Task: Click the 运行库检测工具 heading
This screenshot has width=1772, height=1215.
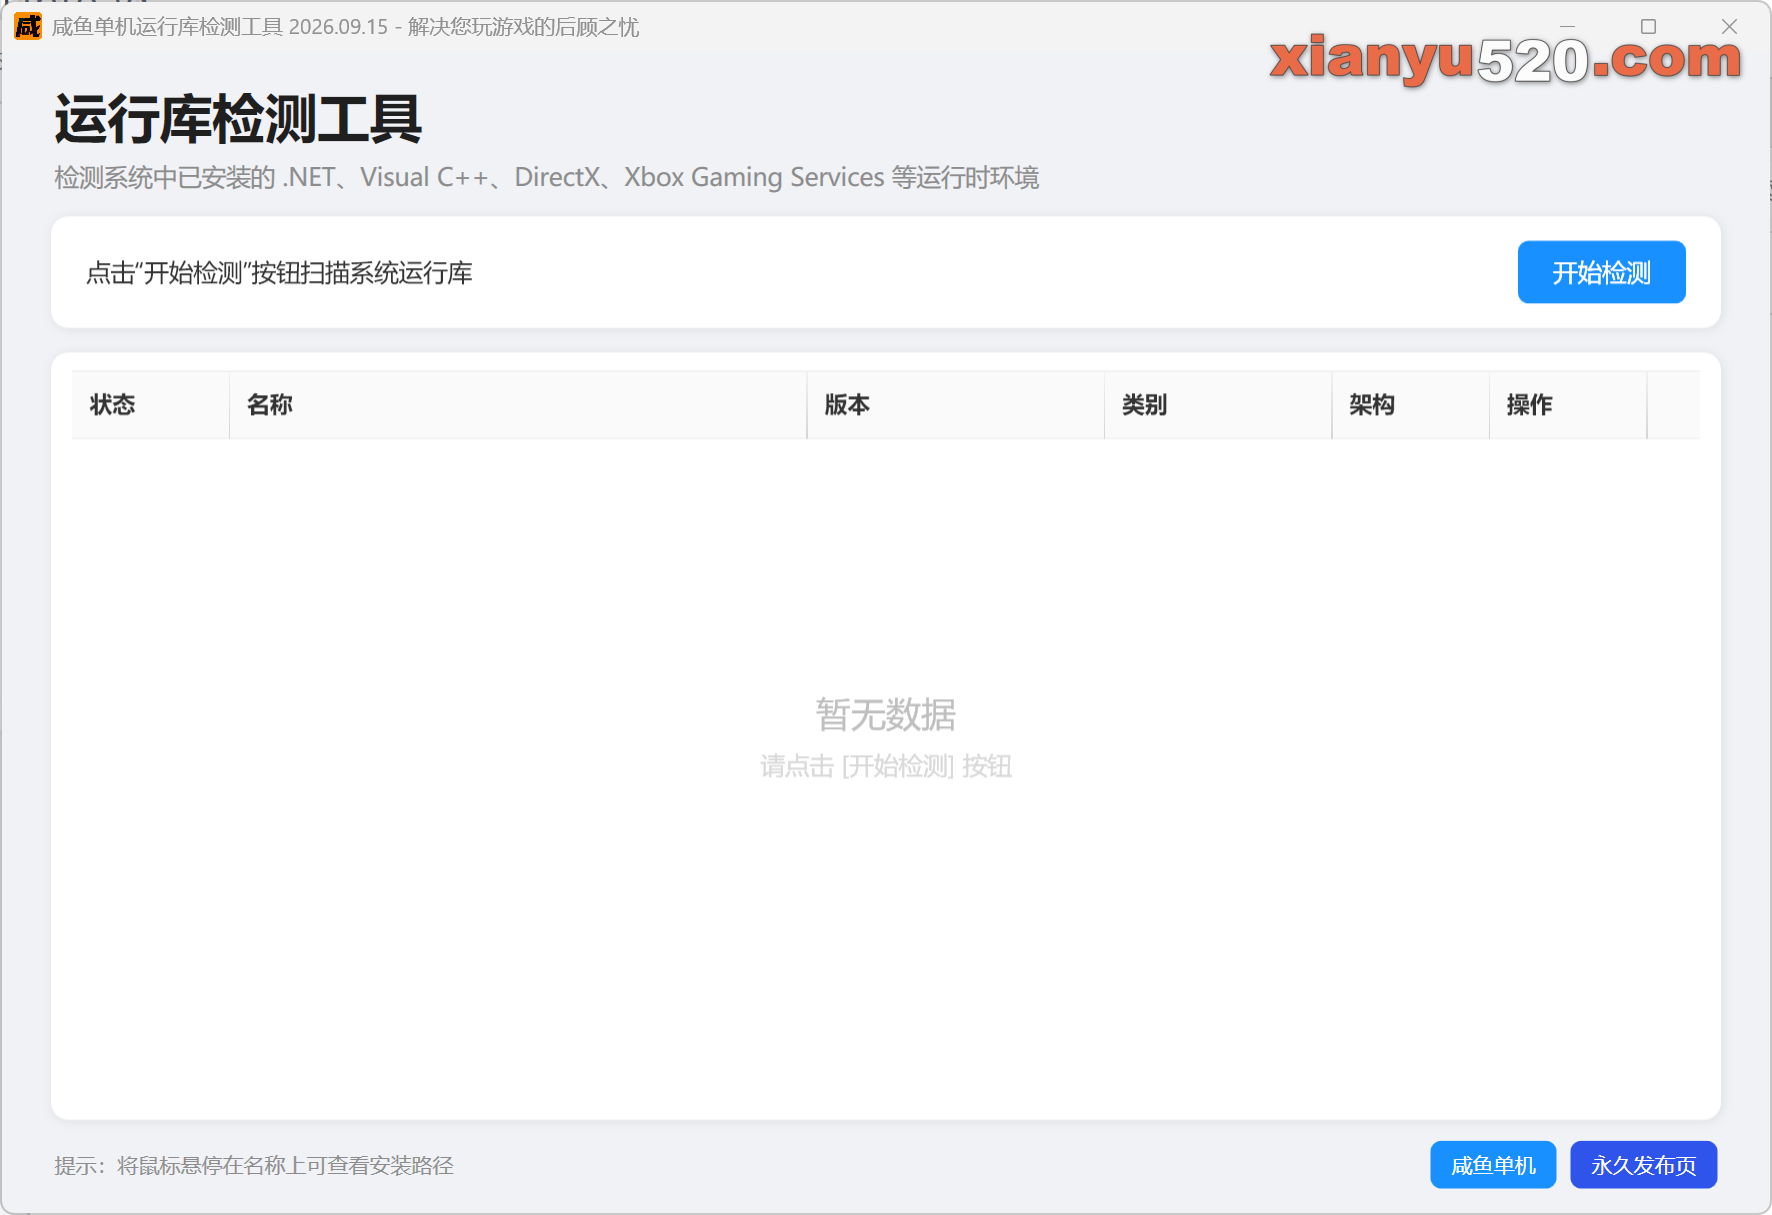Action: 238,119
